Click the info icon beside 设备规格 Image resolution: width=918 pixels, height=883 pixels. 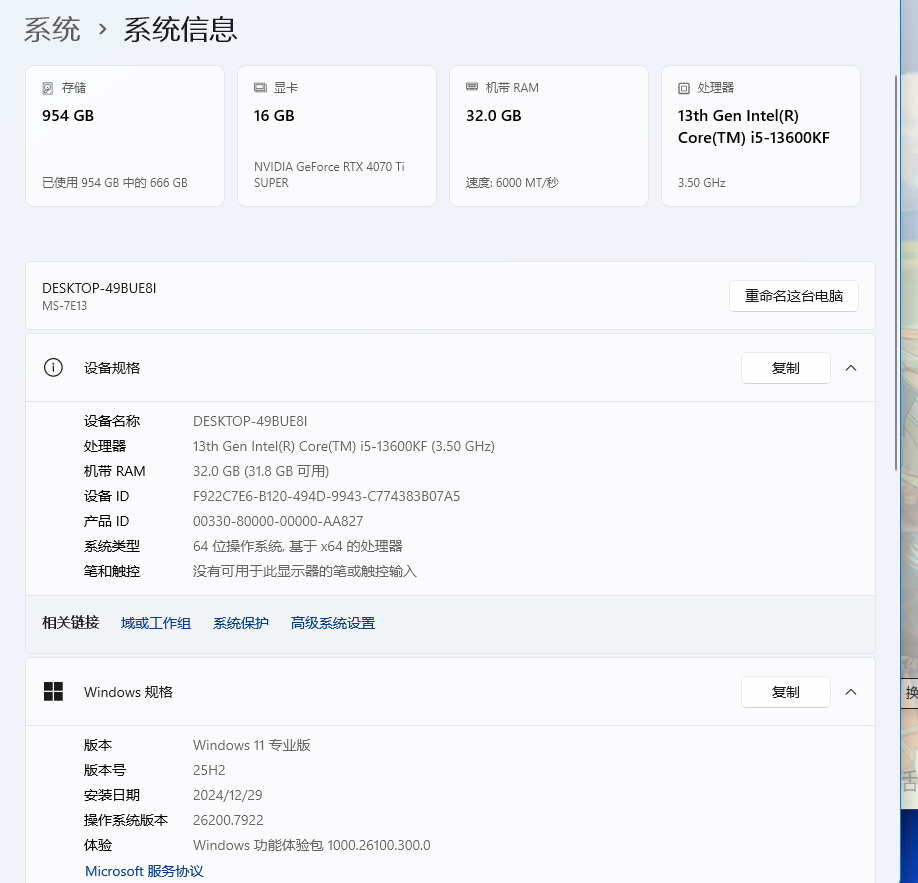click(53, 368)
